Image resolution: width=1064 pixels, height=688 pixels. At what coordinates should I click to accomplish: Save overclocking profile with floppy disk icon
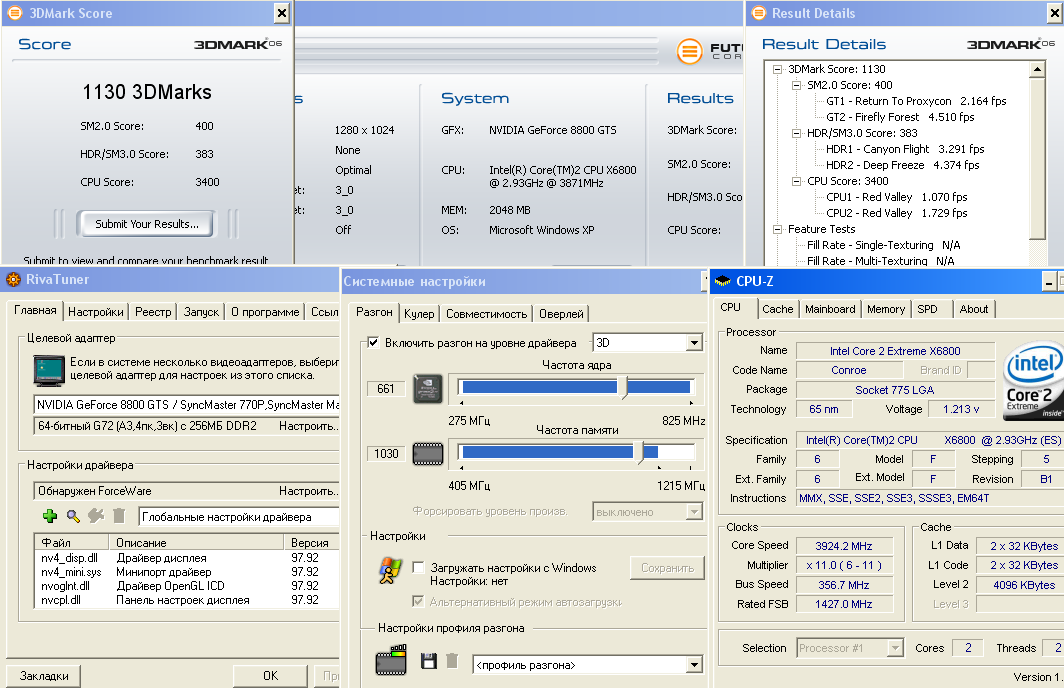[428, 660]
